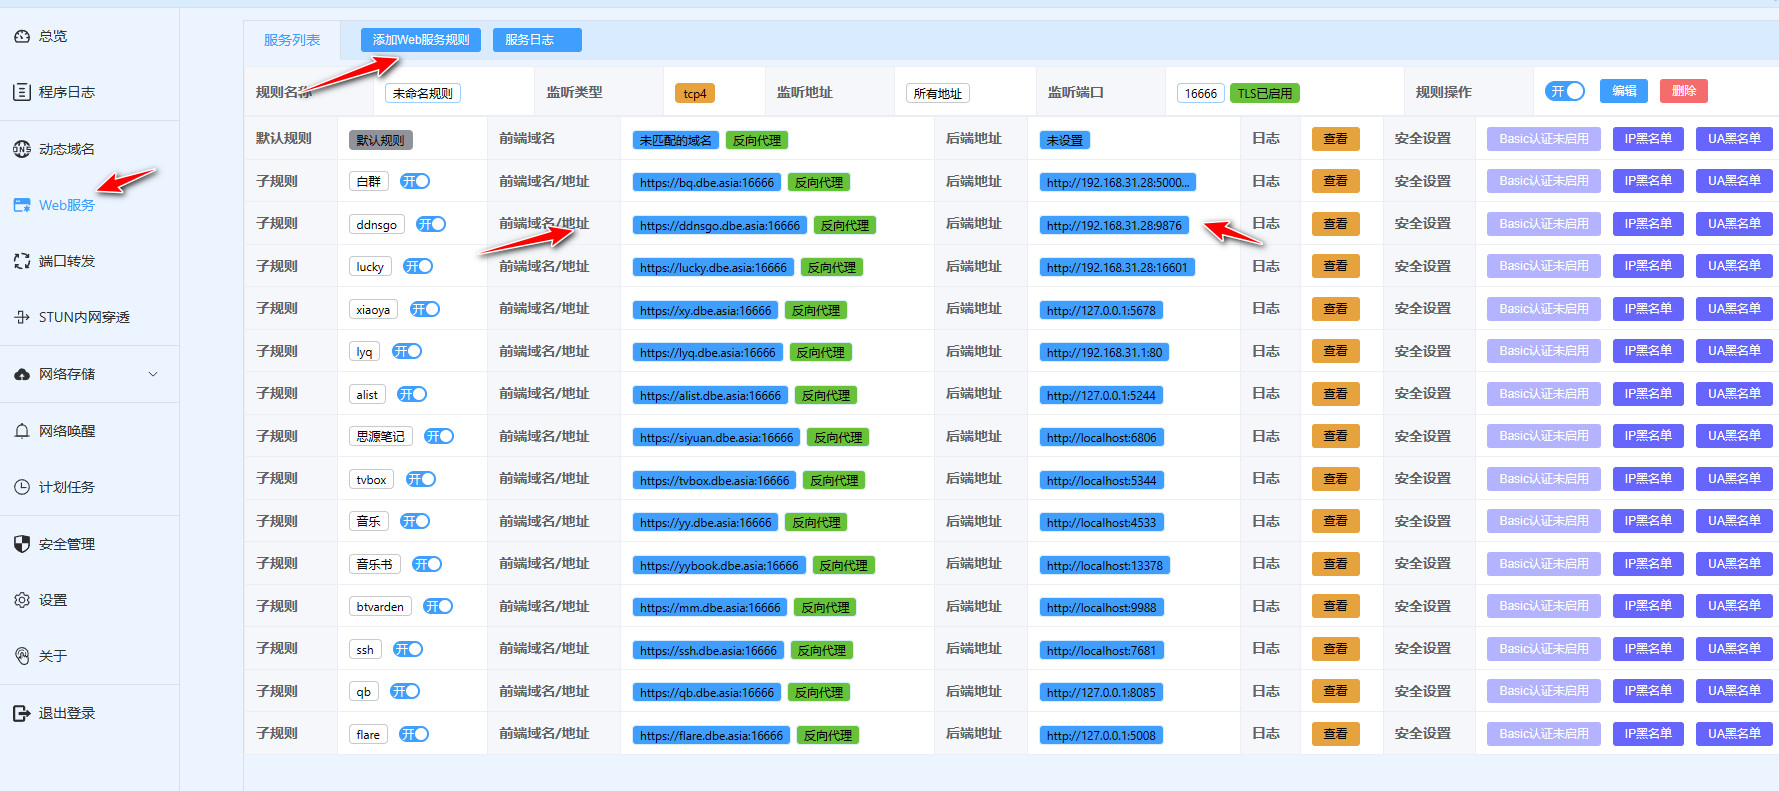The height and width of the screenshot is (791, 1779).
Task: Open backend http://localhost:7681 link
Action: (x=1101, y=651)
